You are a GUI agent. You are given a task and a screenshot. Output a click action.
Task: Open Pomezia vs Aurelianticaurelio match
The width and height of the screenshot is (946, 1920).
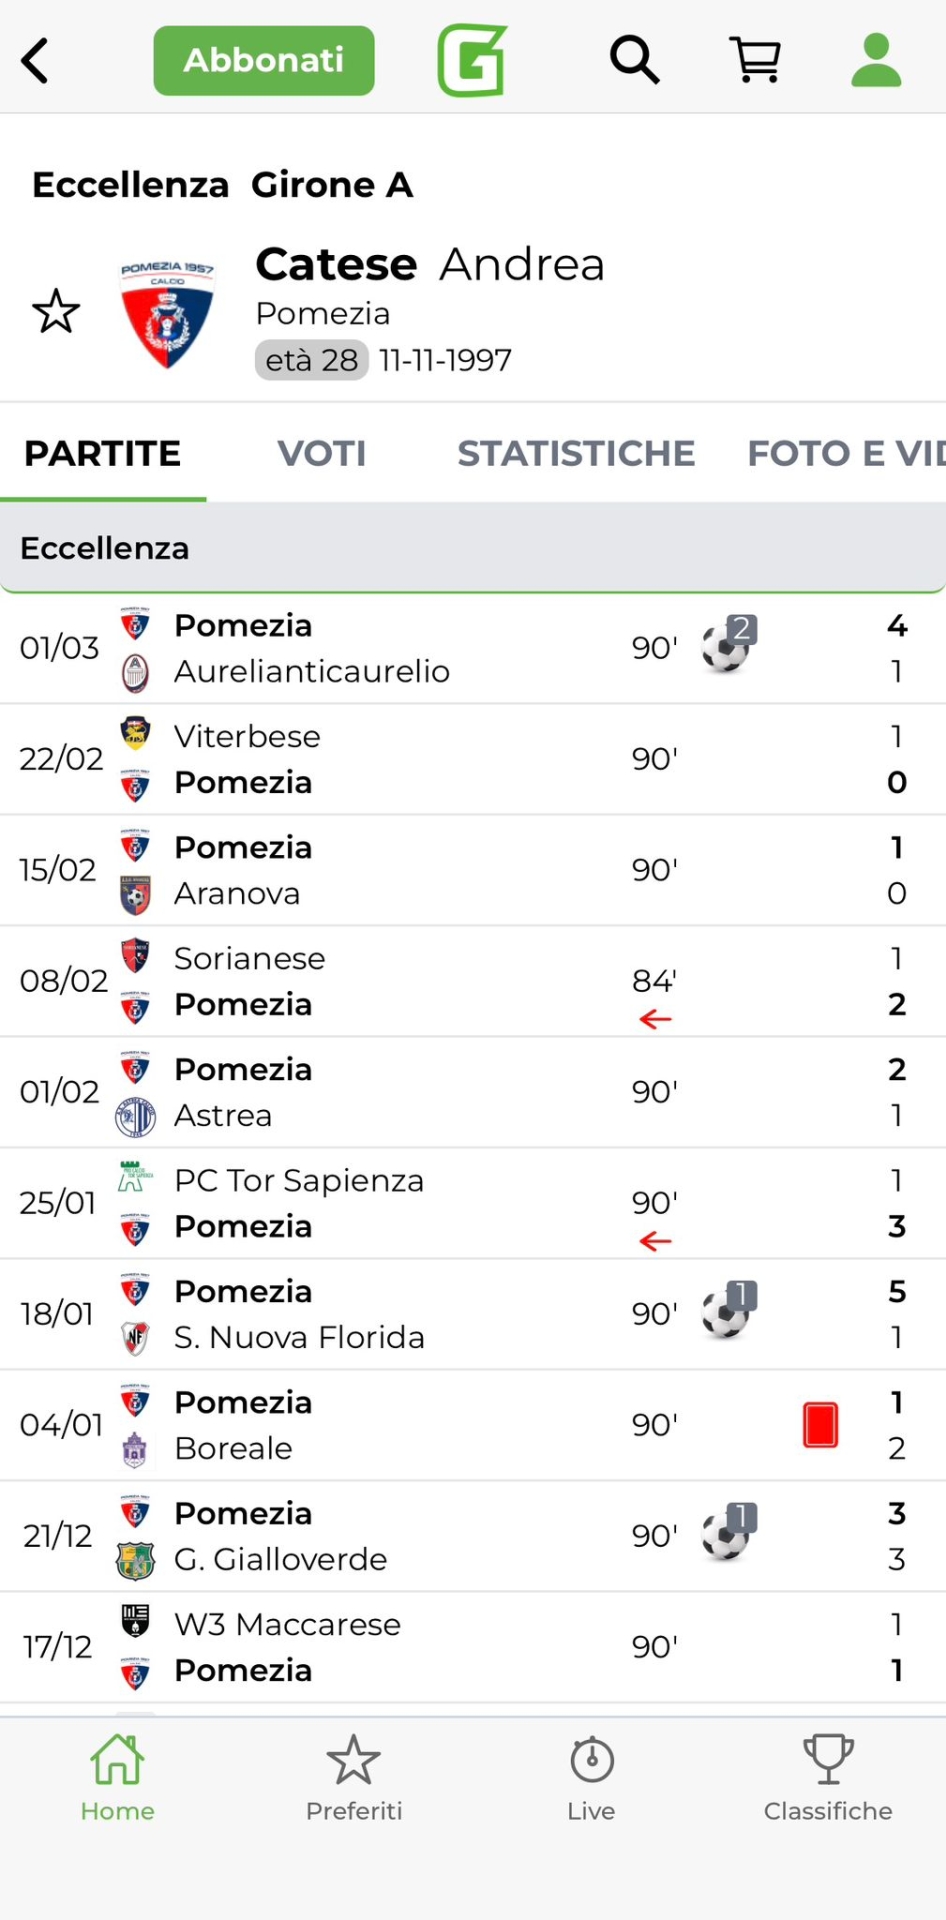400,648
